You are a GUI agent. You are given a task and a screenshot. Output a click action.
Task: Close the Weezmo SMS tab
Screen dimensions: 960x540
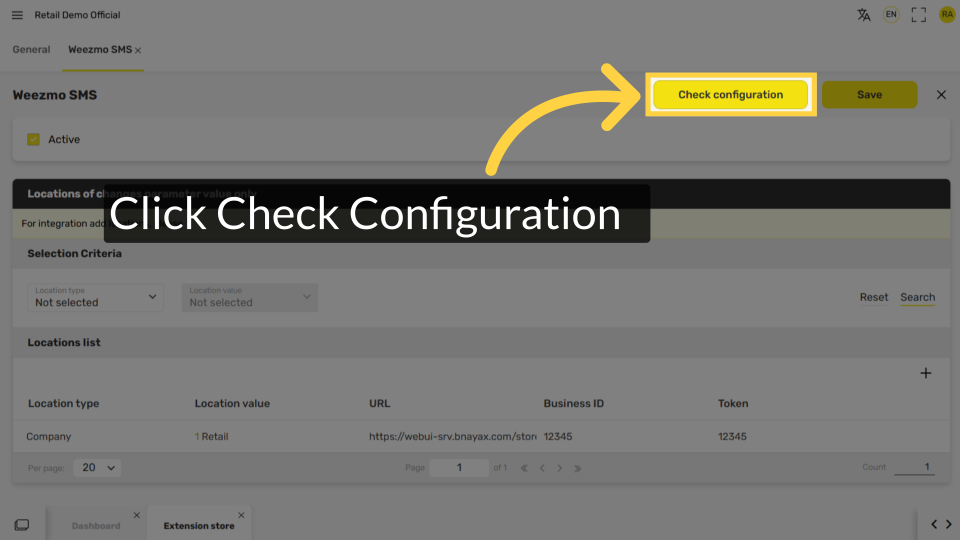pyautogui.click(x=138, y=51)
